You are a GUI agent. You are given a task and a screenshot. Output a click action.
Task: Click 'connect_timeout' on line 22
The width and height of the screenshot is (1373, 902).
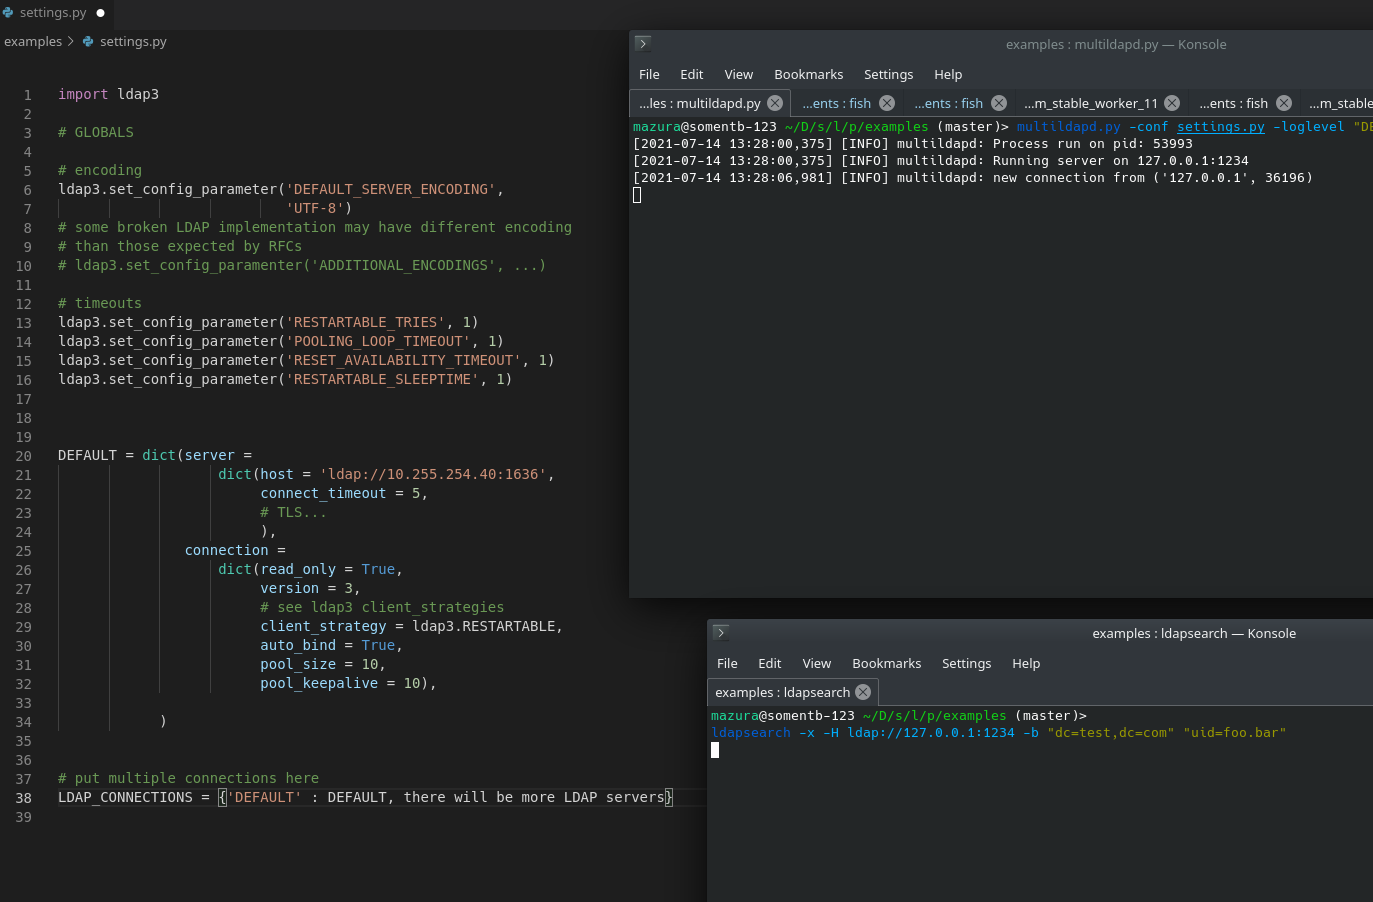point(323,493)
